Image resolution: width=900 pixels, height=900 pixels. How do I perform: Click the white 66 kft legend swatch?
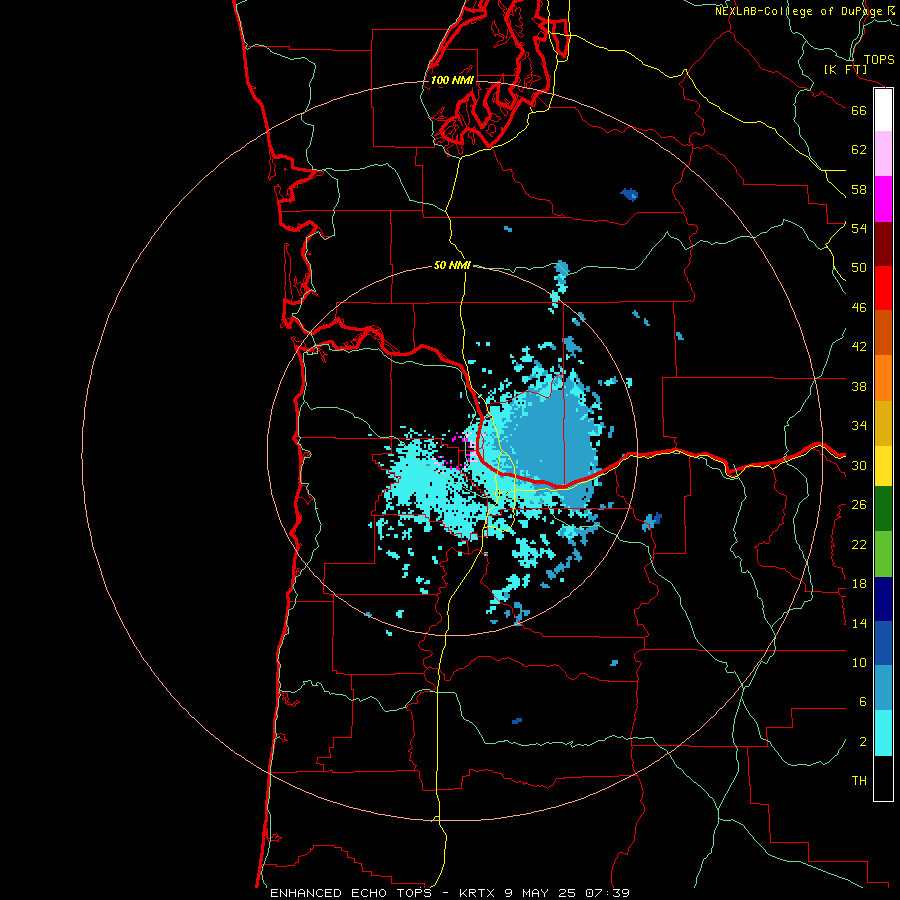click(883, 110)
